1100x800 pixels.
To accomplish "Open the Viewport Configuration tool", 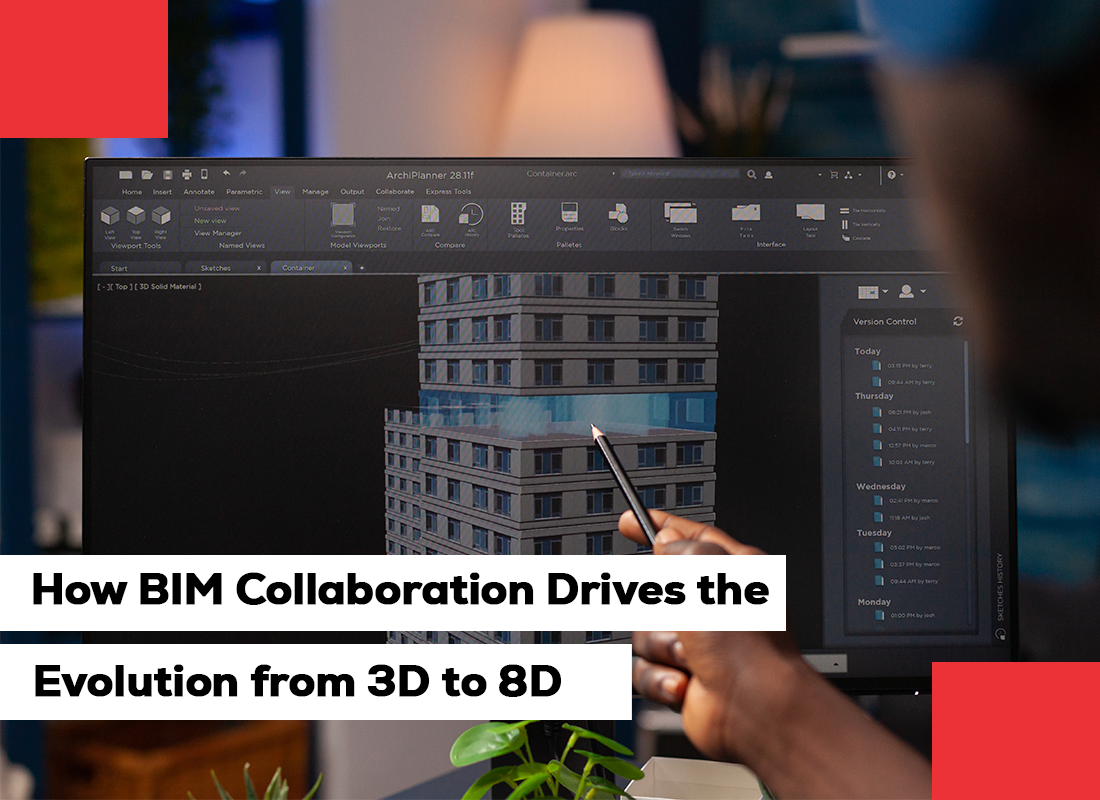I will [343, 215].
